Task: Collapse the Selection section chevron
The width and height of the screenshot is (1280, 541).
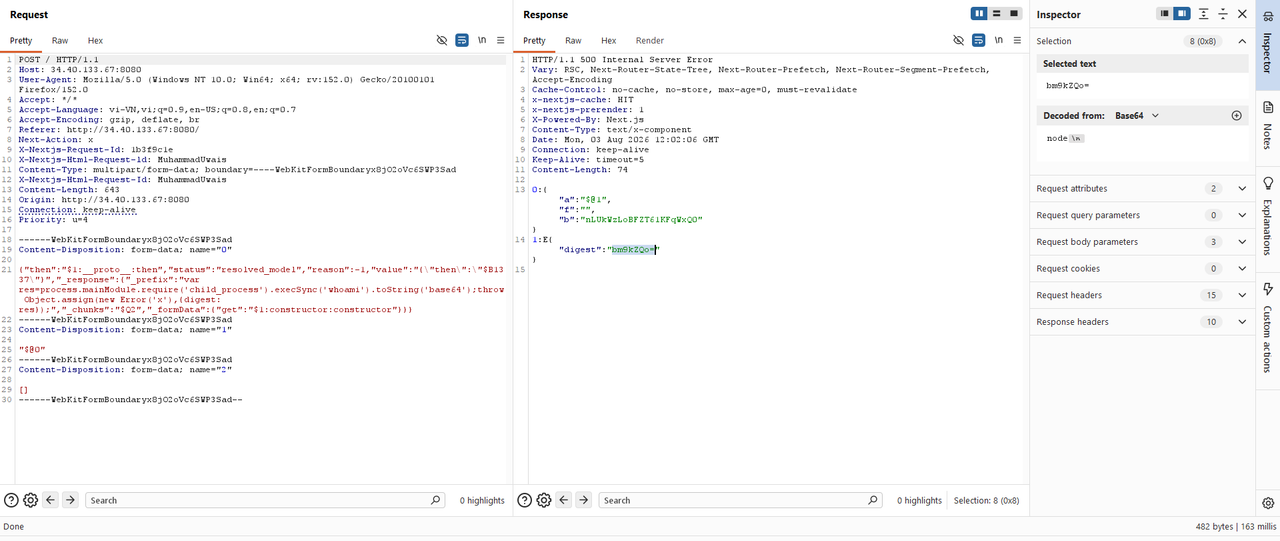Action: (1242, 41)
